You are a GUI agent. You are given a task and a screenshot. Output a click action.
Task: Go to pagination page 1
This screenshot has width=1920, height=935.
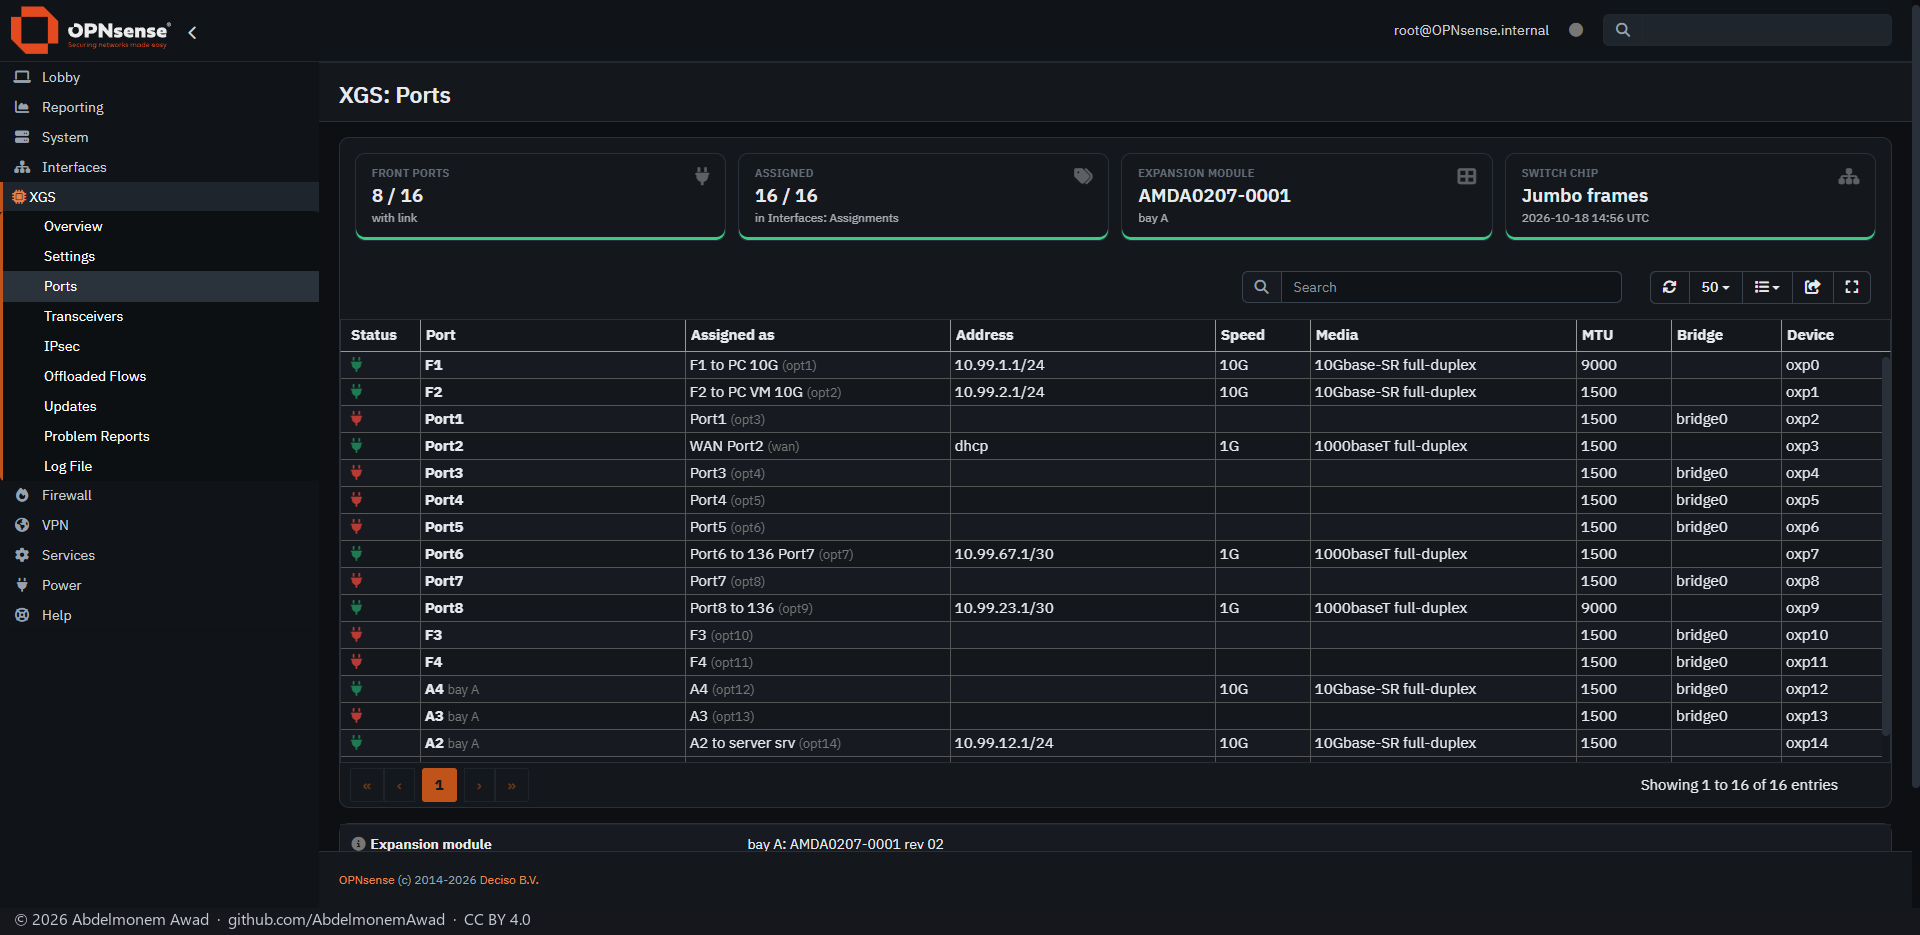point(439,785)
